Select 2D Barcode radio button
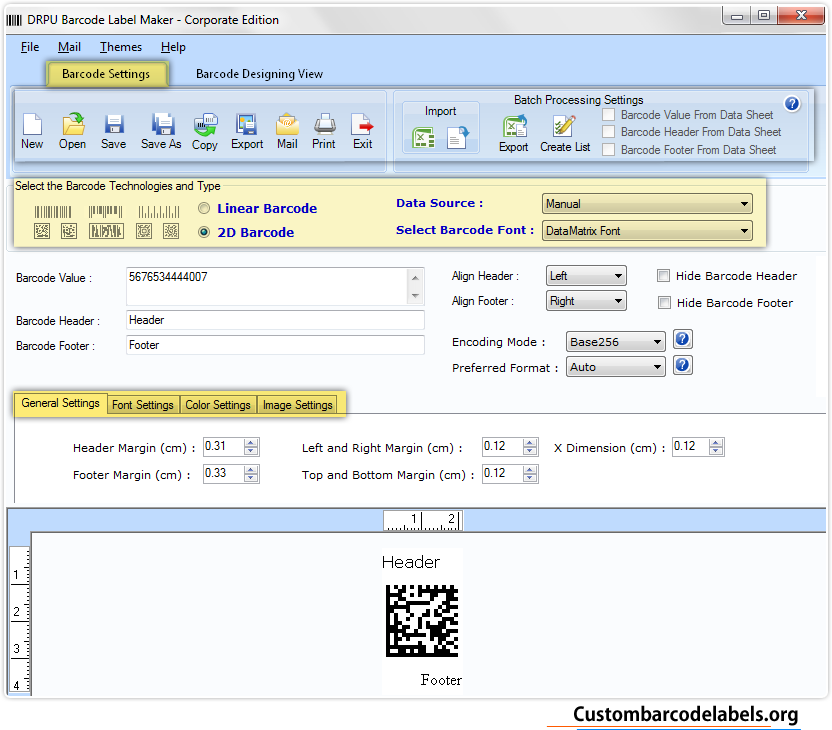Image resolution: width=832 pixels, height=730 pixels. click(x=204, y=232)
